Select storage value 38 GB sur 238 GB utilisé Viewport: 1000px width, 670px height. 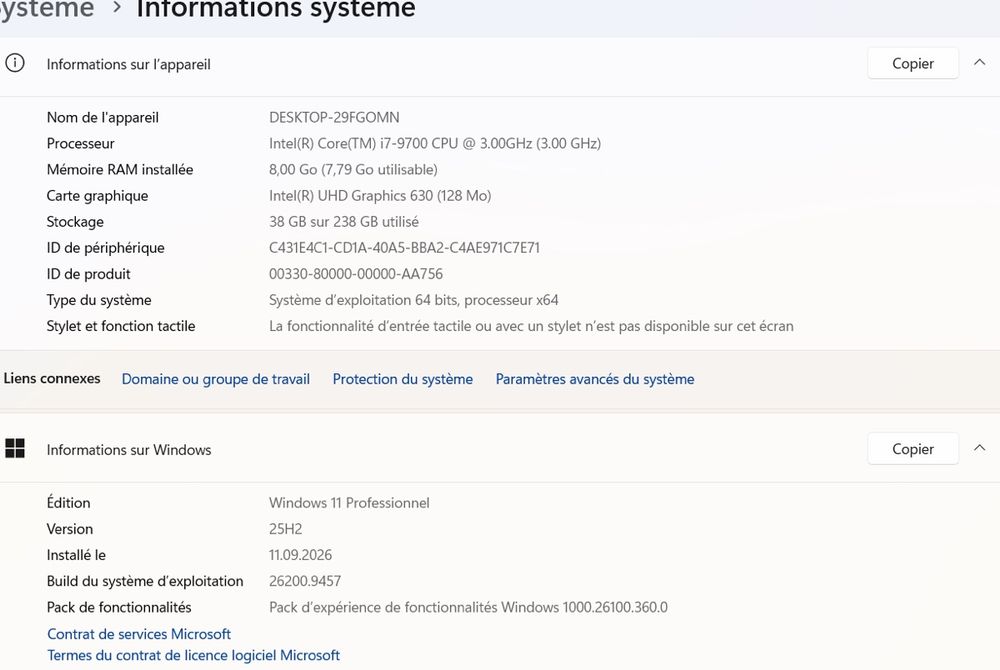coord(344,222)
